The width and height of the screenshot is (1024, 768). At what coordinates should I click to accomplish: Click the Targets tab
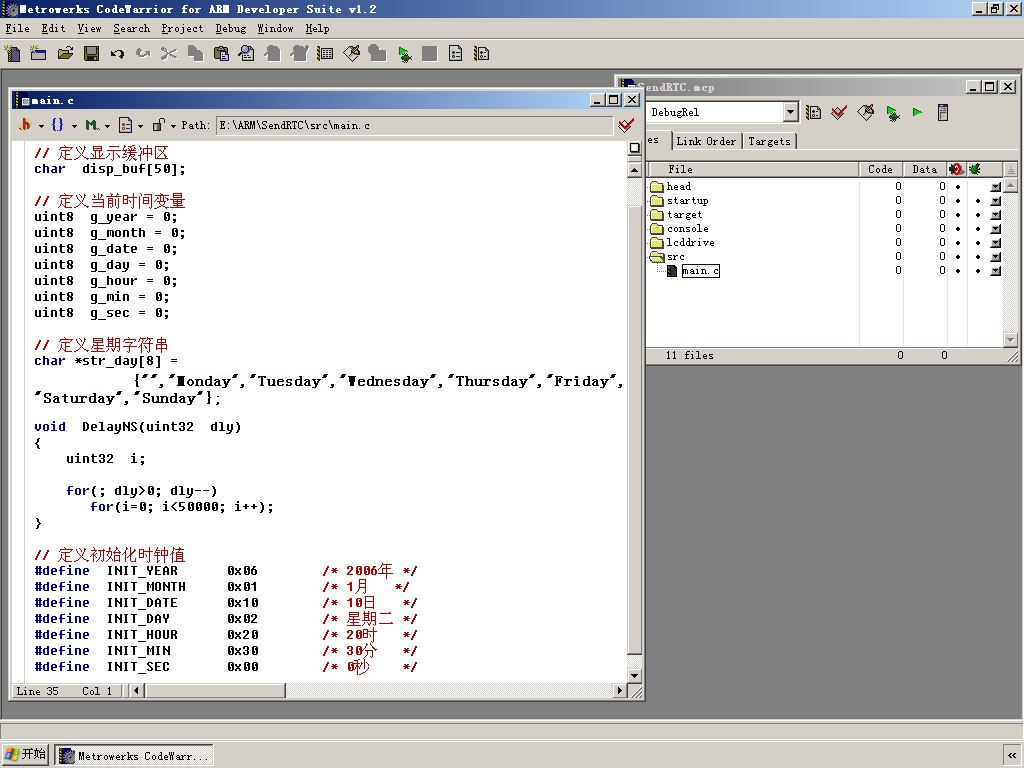click(769, 142)
